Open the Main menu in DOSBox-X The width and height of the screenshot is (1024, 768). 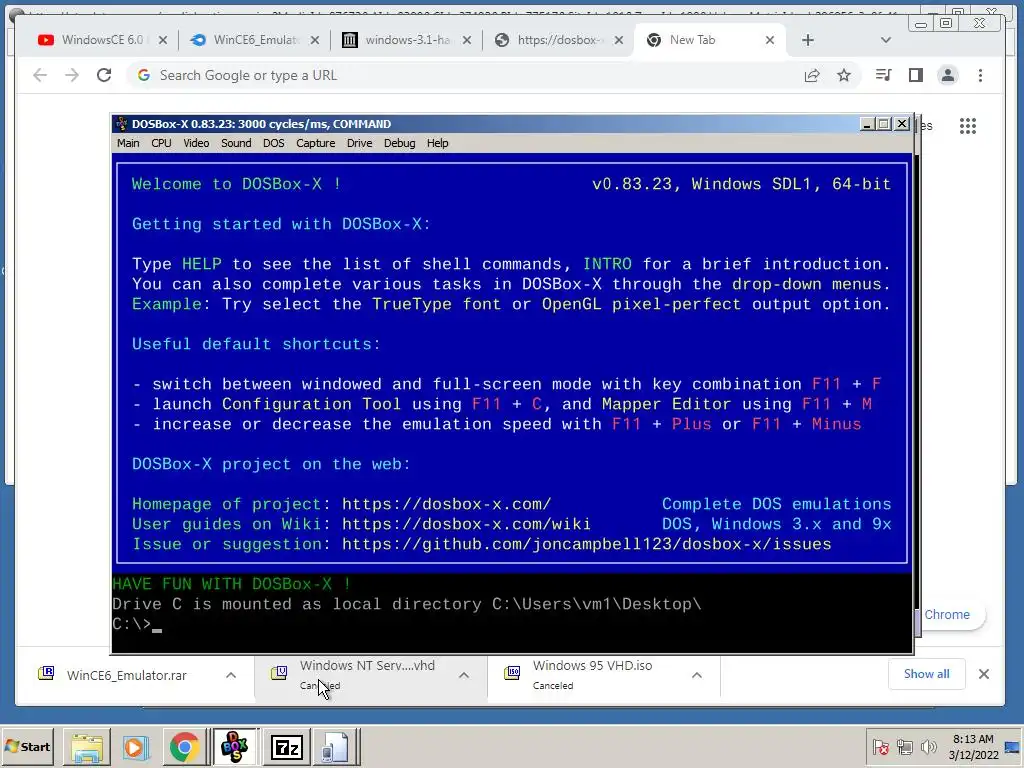(128, 143)
